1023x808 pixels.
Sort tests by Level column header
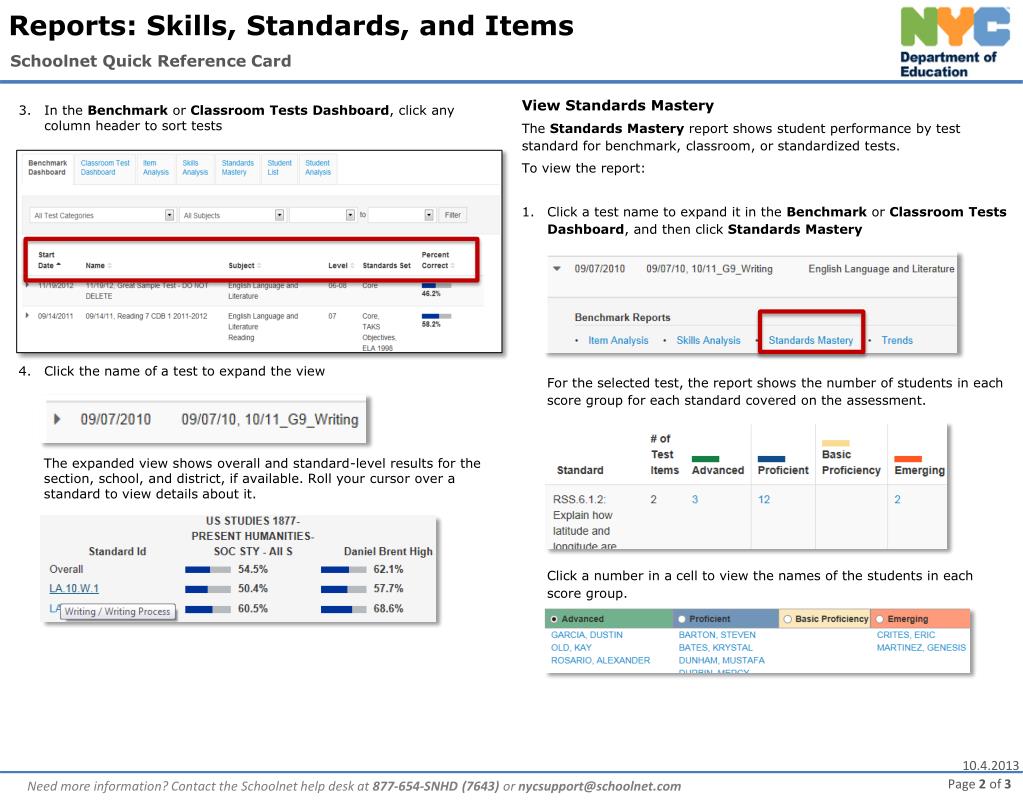[341, 266]
